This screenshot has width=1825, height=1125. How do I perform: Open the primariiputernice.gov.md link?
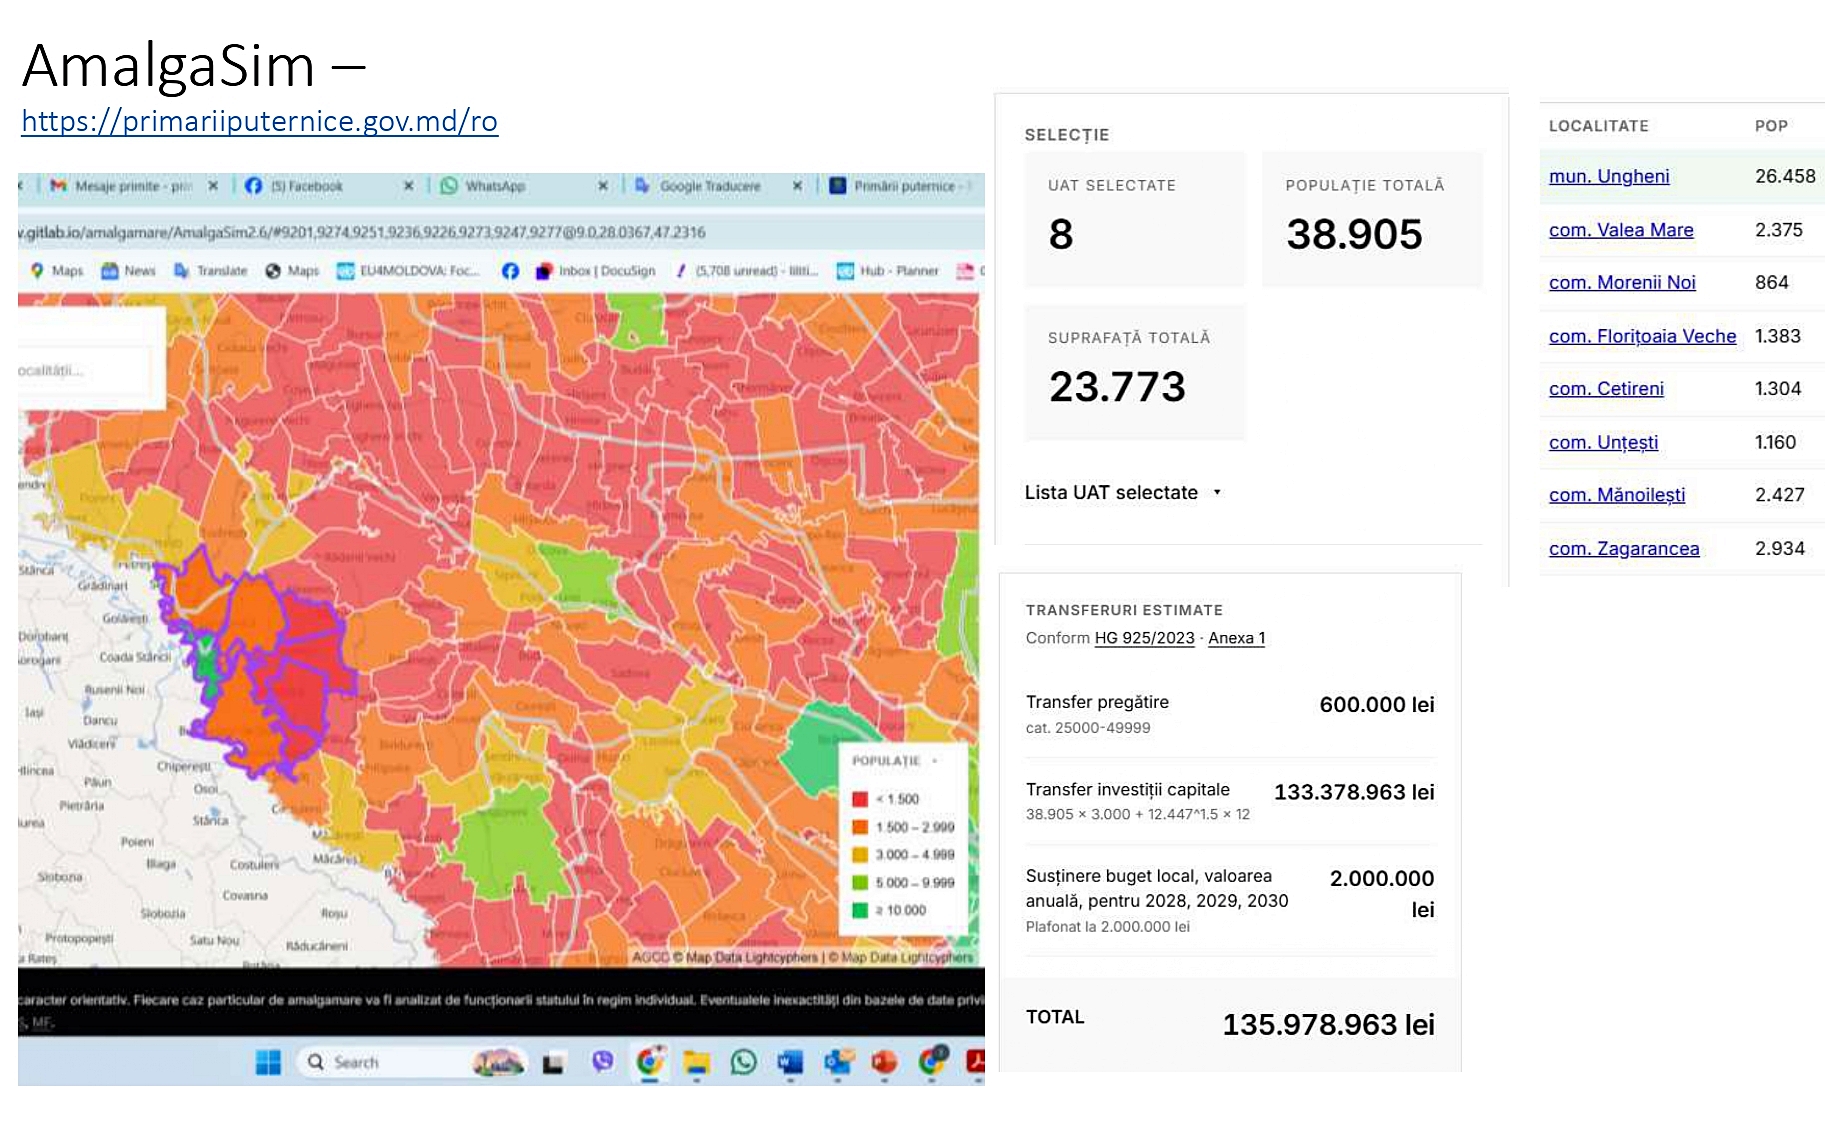point(259,121)
